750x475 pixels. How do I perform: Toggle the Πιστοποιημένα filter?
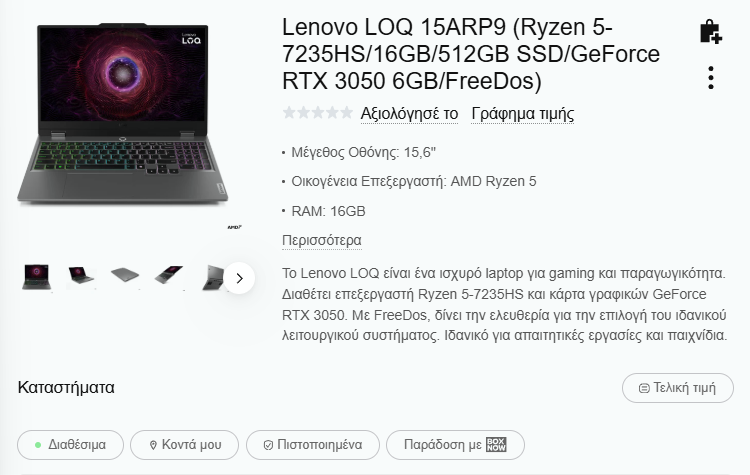(x=313, y=445)
